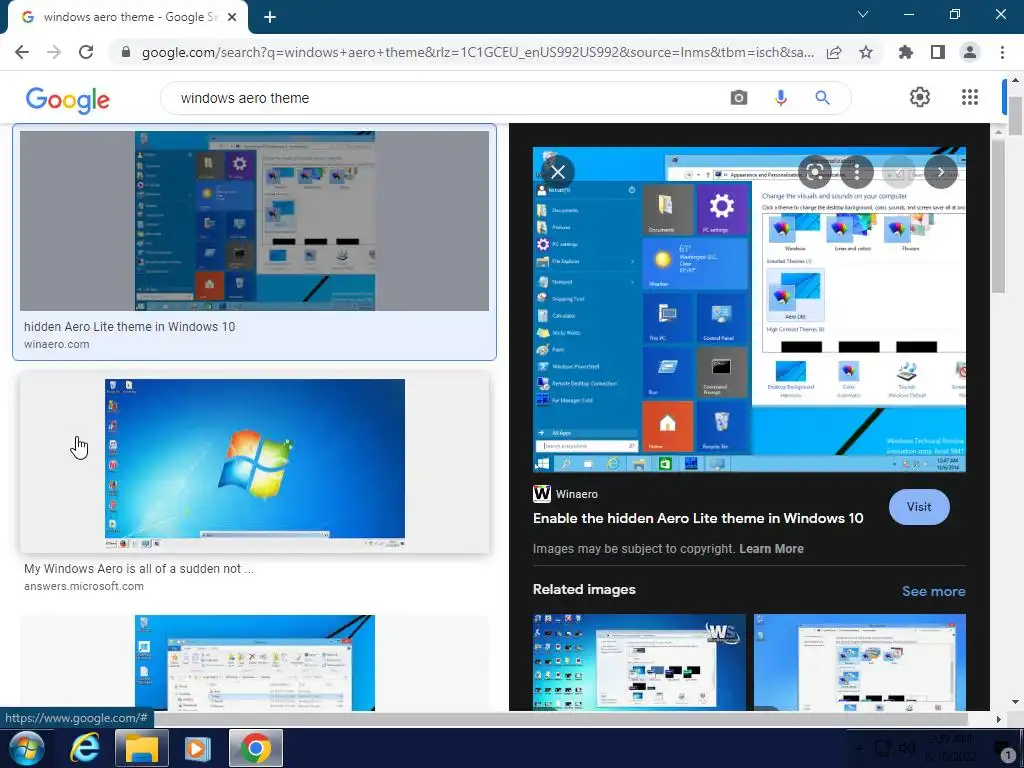
Task: Start voice search with the microphone
Action: pos(780,98)
